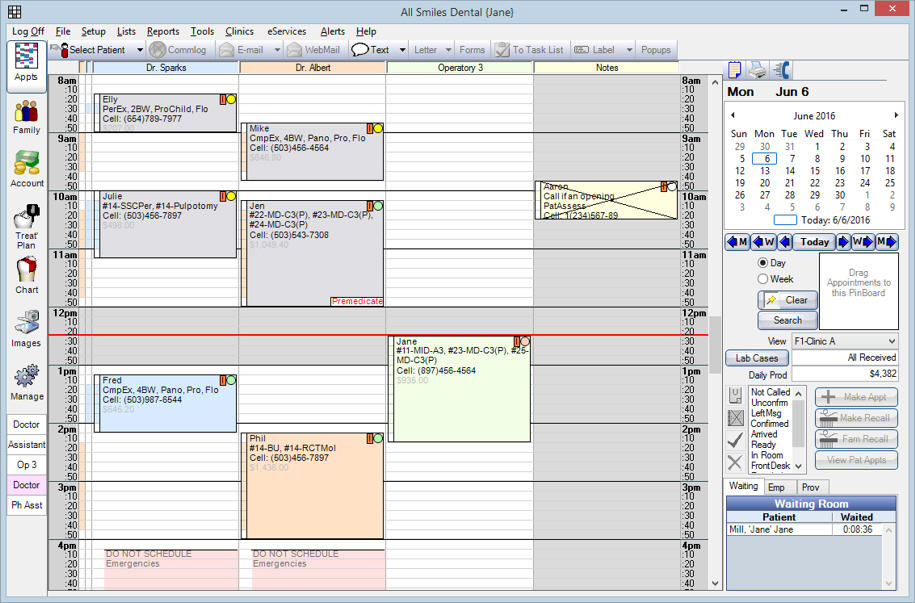Open the eServices menu

(x=287, y=32)
